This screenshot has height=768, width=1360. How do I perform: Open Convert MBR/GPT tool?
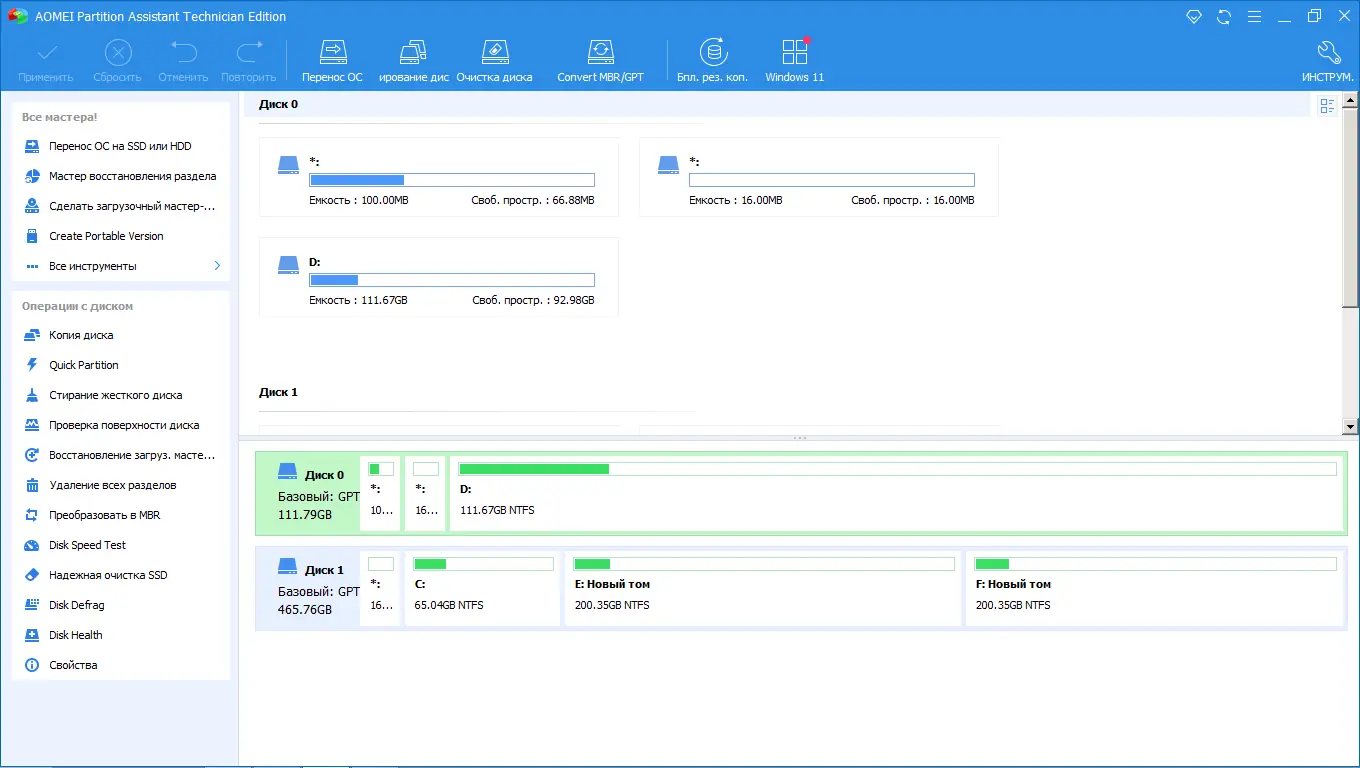pos(600,62)
